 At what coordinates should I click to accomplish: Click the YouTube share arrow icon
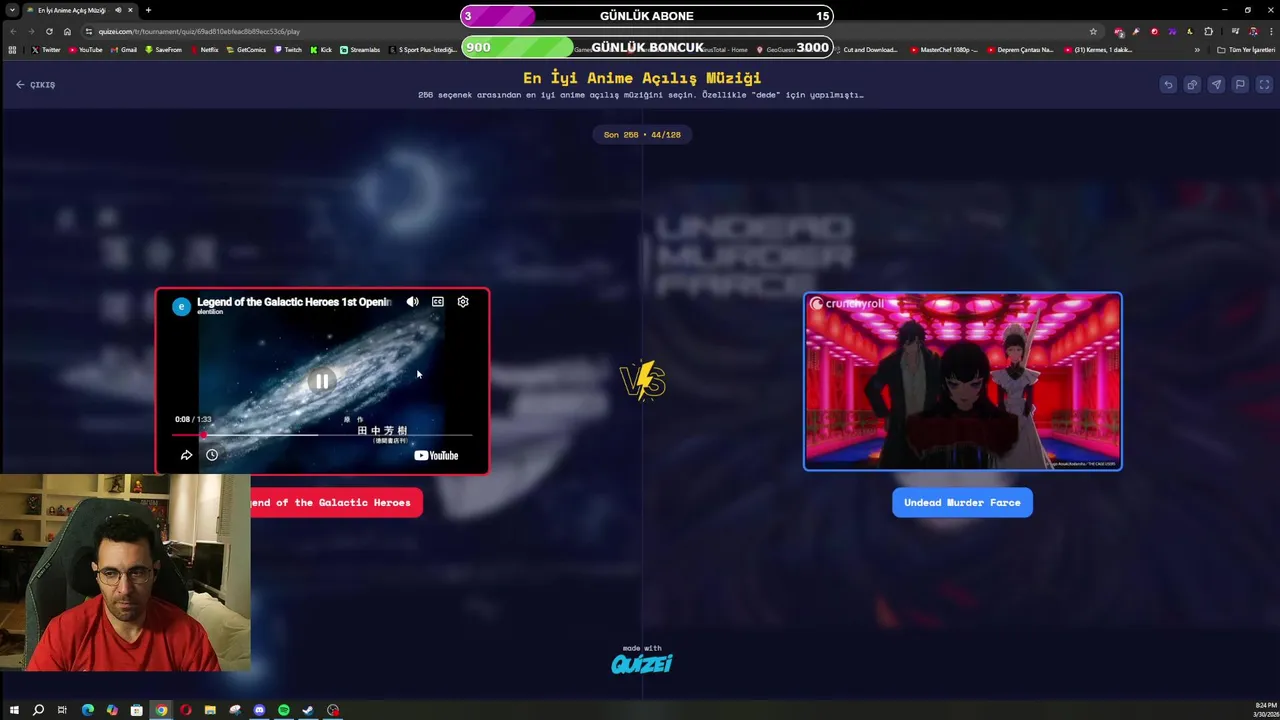tap(186, 455)
